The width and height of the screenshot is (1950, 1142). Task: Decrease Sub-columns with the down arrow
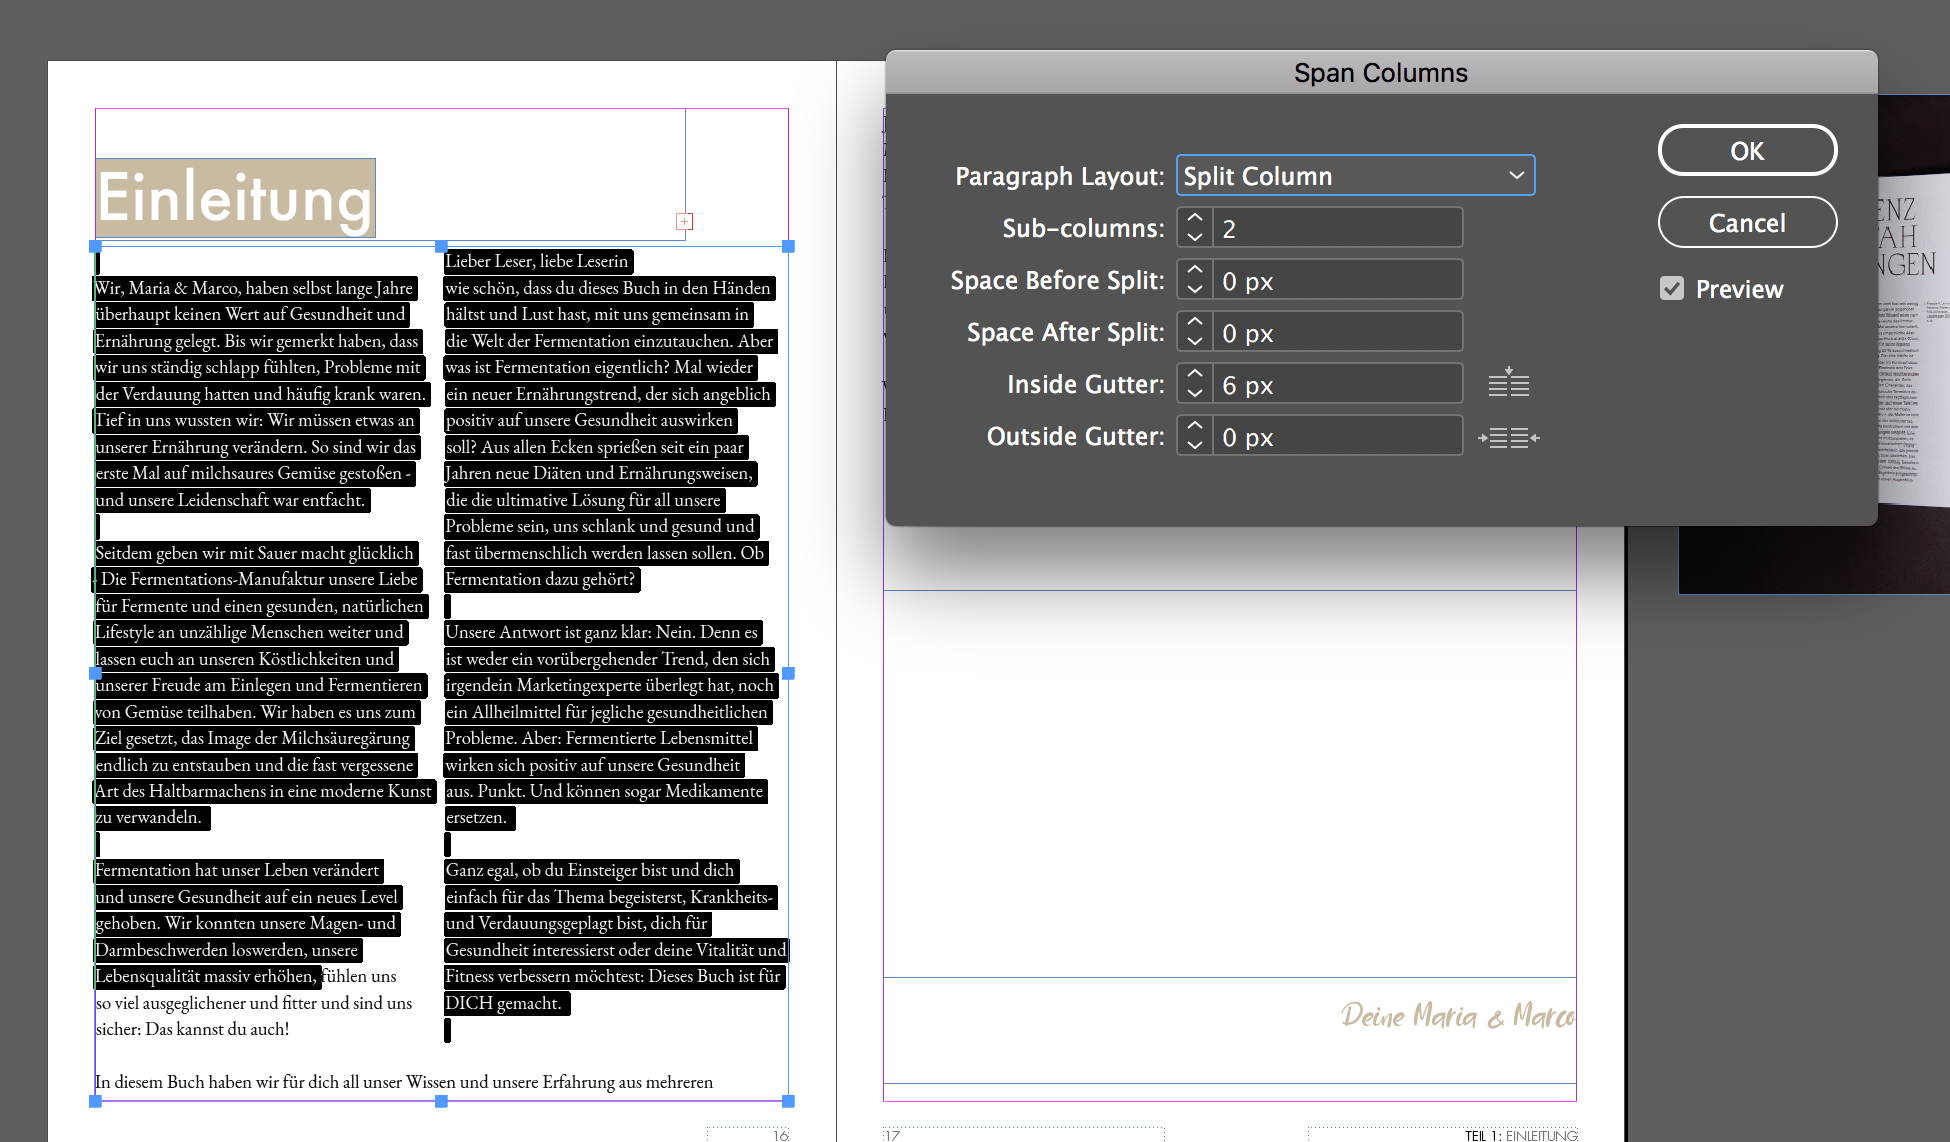1195,237
